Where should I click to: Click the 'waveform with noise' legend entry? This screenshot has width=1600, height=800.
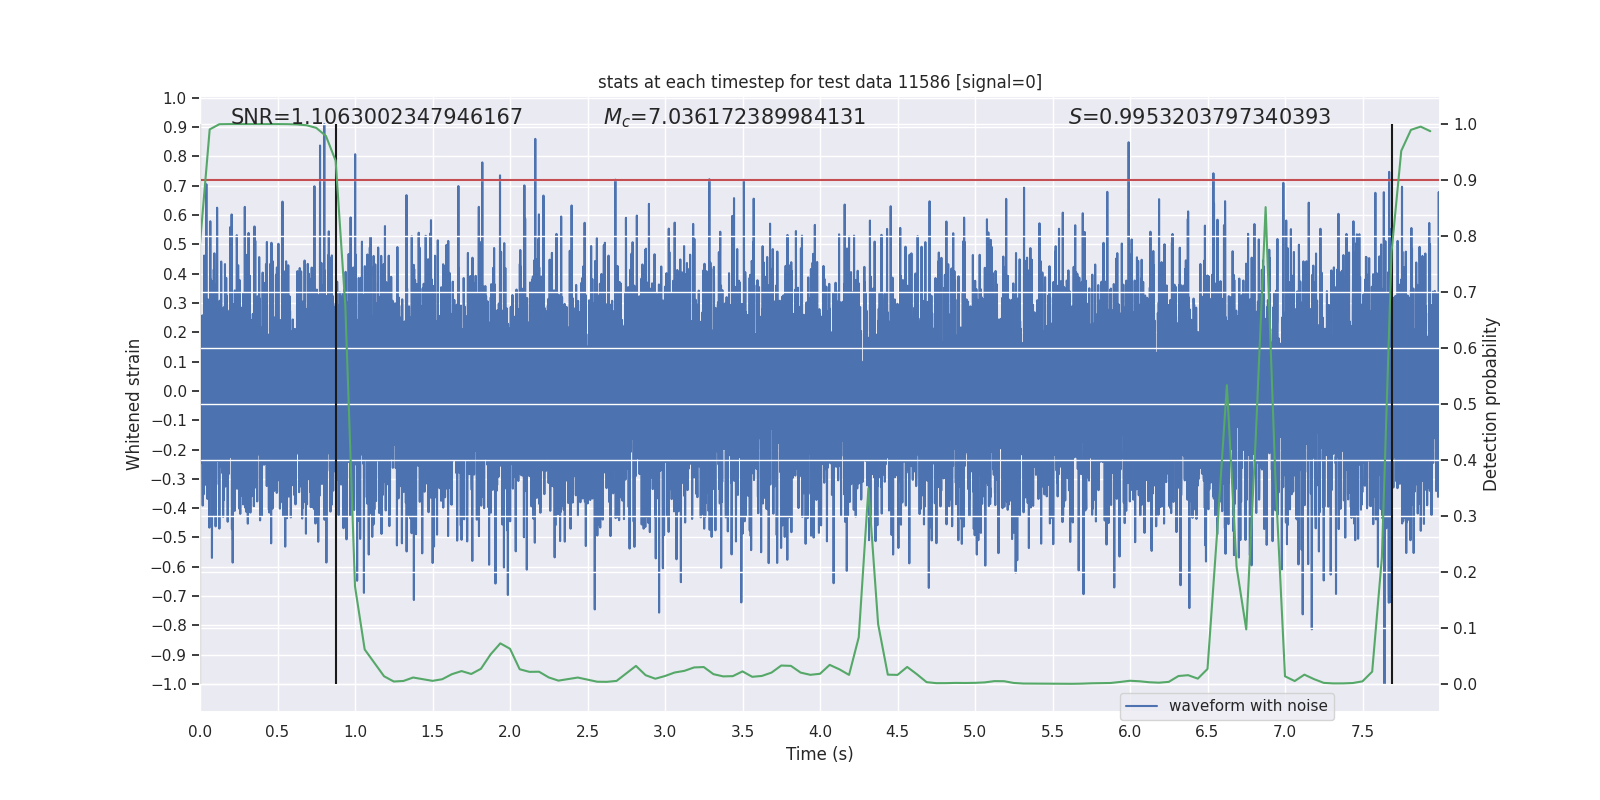point(1227,706)
